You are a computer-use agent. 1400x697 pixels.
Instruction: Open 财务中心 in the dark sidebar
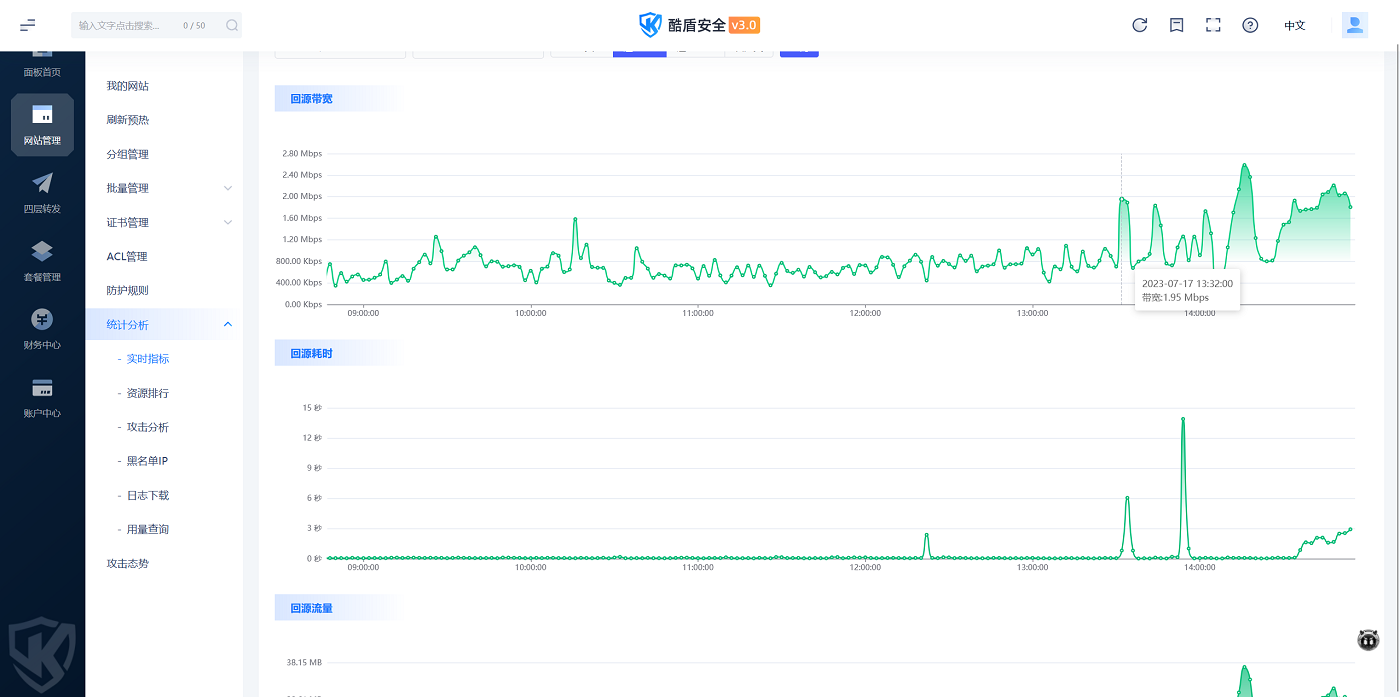(x=42, y=329)
